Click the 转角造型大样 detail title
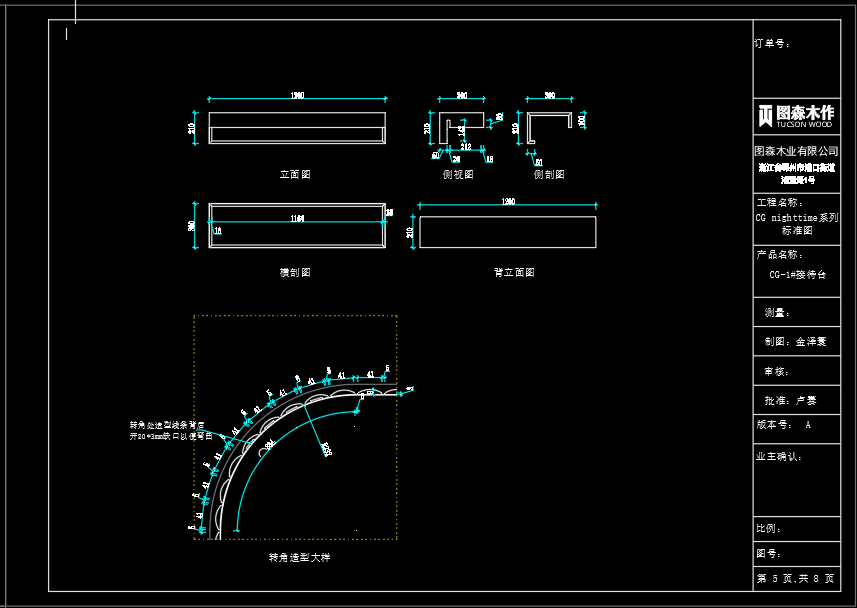The image size is (857, 608). (x=299, y=557)
